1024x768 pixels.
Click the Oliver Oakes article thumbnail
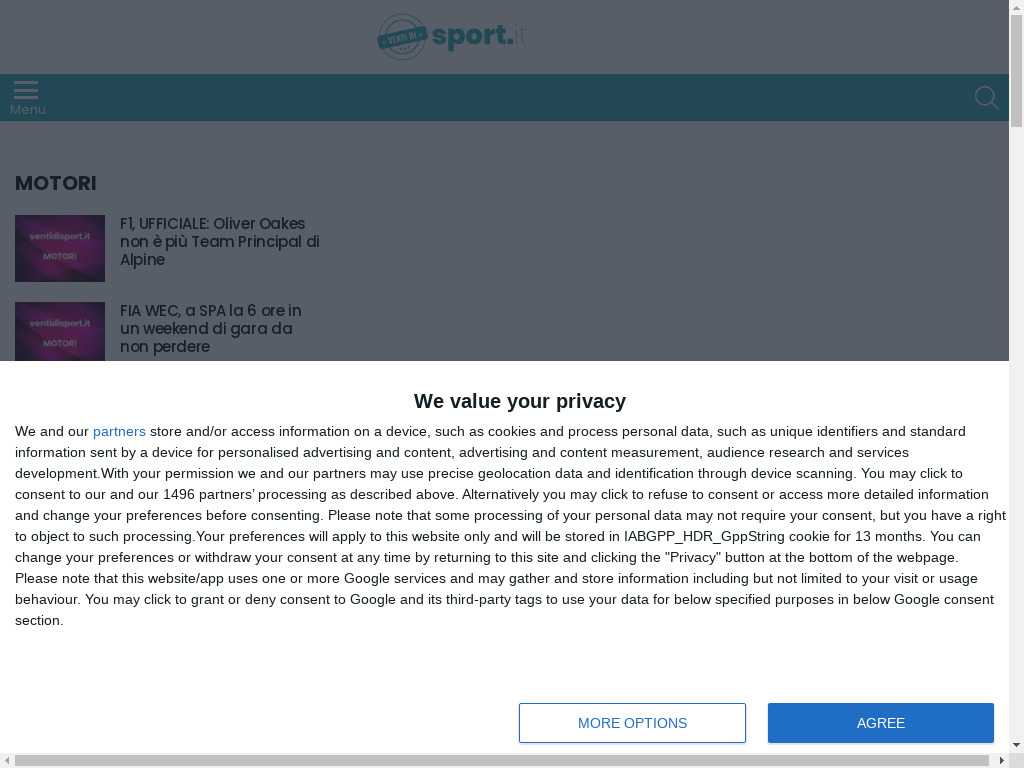point(60,248)
